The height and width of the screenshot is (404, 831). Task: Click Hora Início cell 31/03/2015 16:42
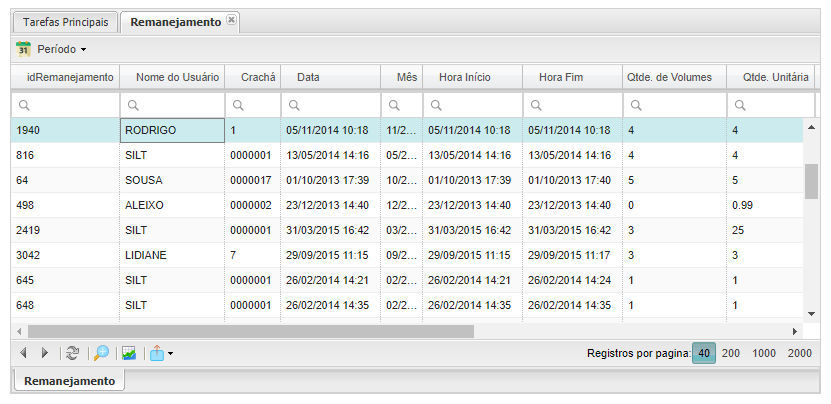point(473,230)
